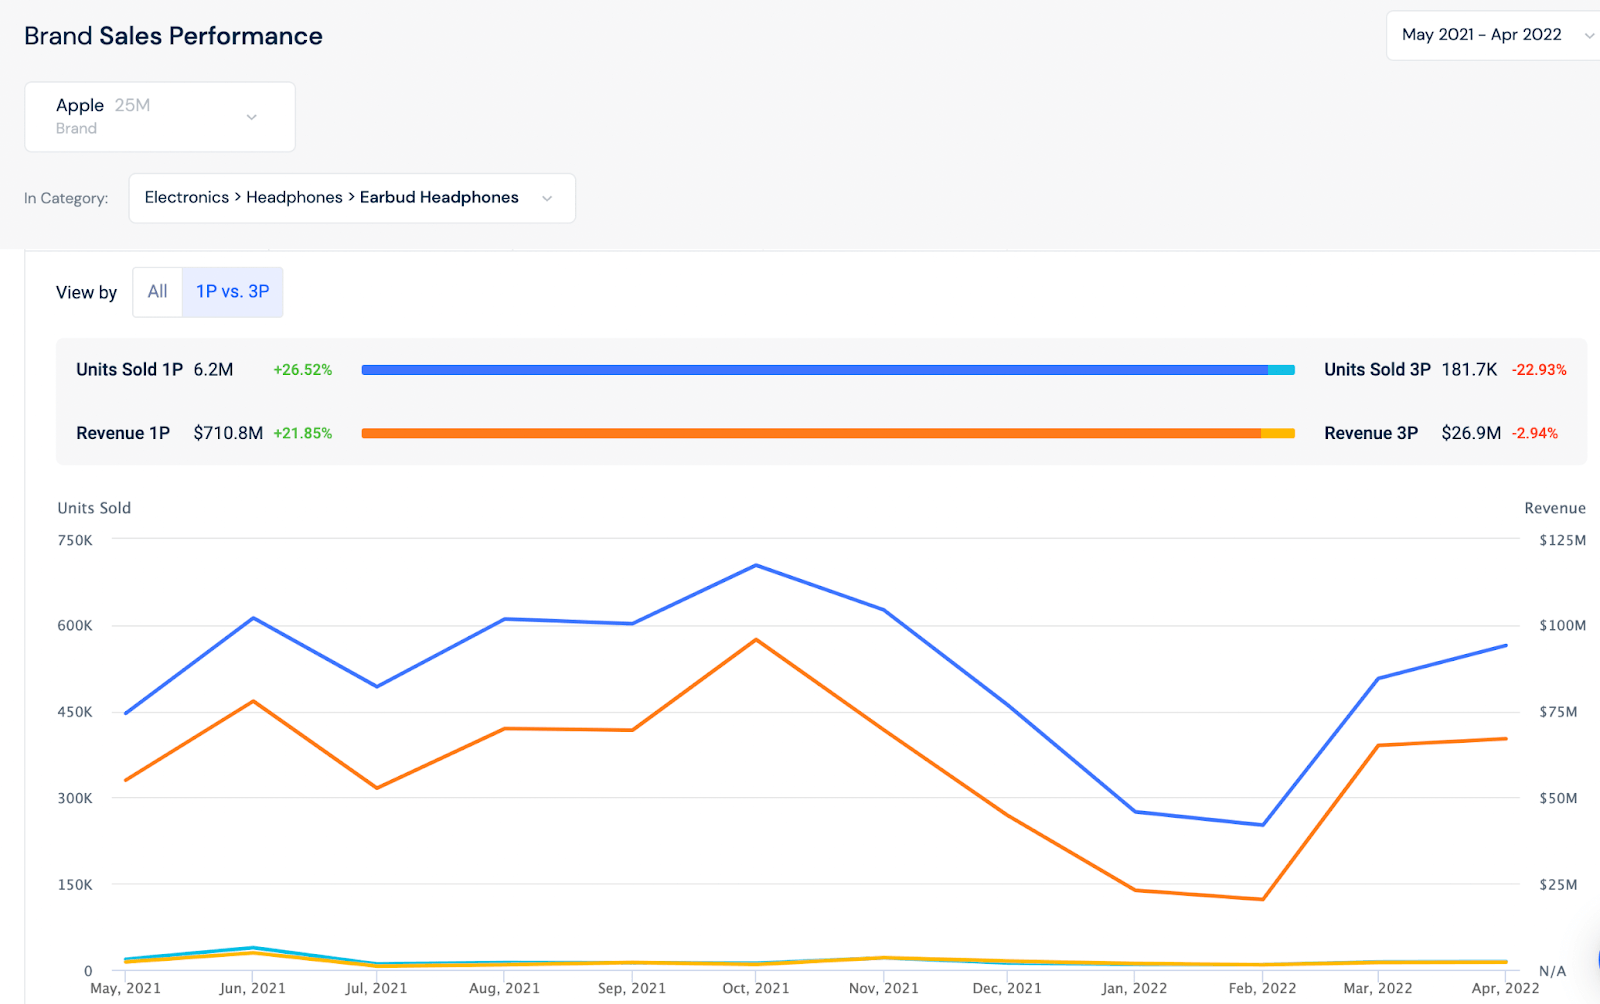Click the blue Units Sold 1P bar
The width and height of the screenshot is (1600, 1004).
tap(814, 370)
